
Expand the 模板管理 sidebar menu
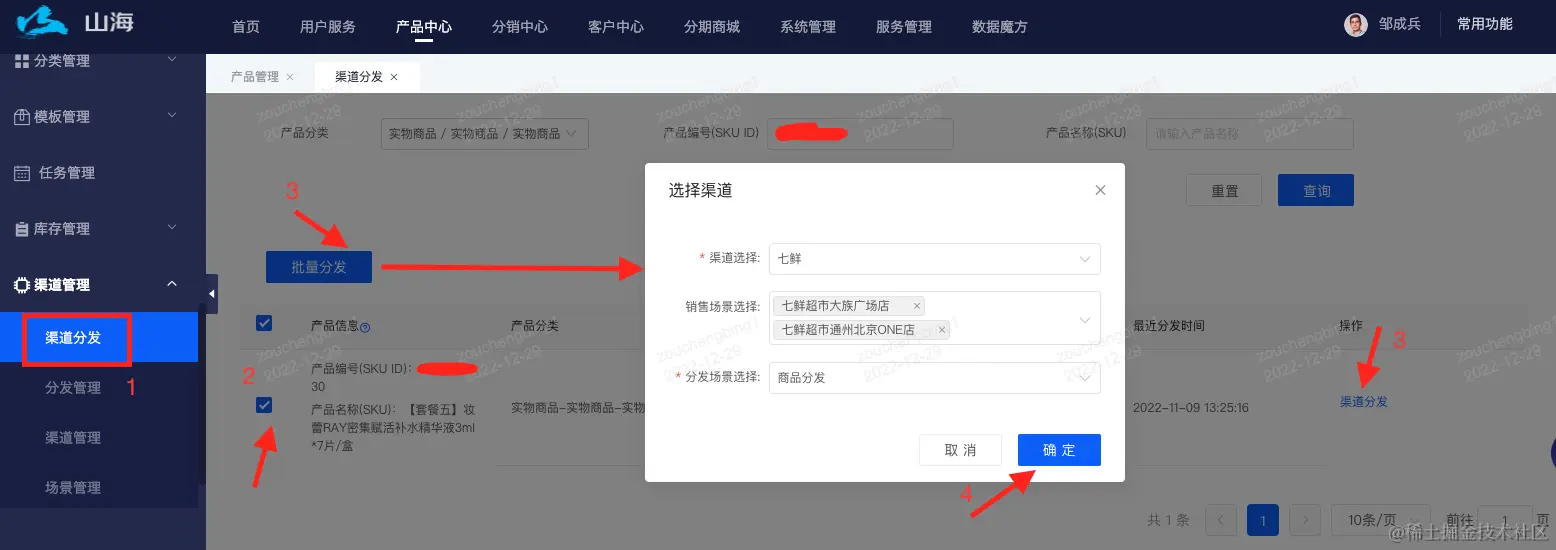[x=172, y=116]
